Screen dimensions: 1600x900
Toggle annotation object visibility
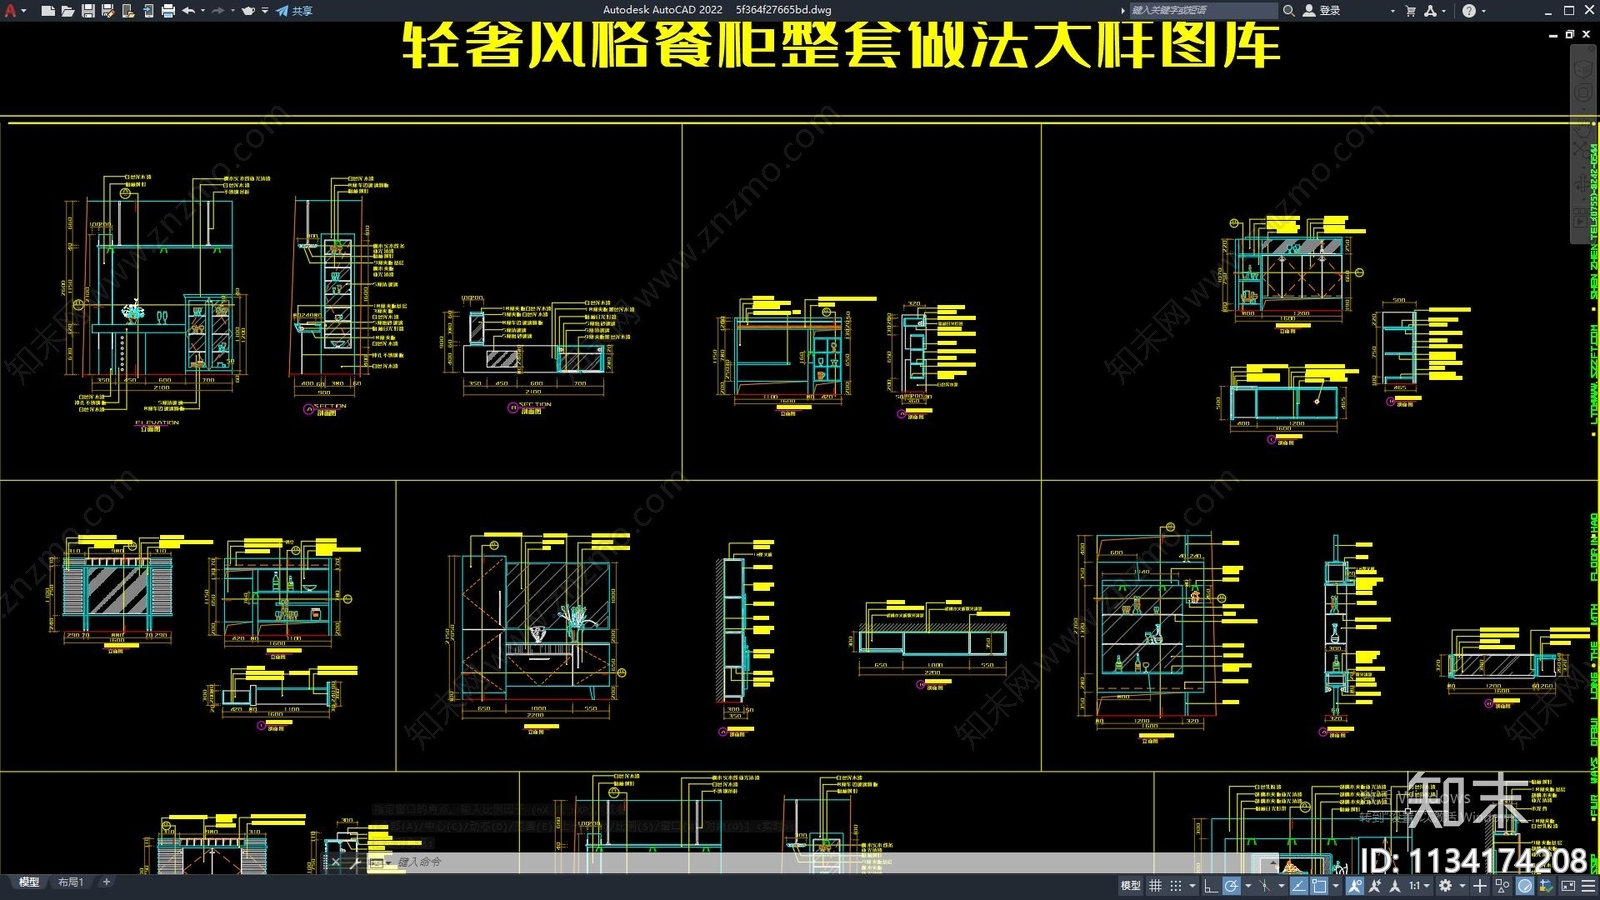click(x=1355, y=886)
